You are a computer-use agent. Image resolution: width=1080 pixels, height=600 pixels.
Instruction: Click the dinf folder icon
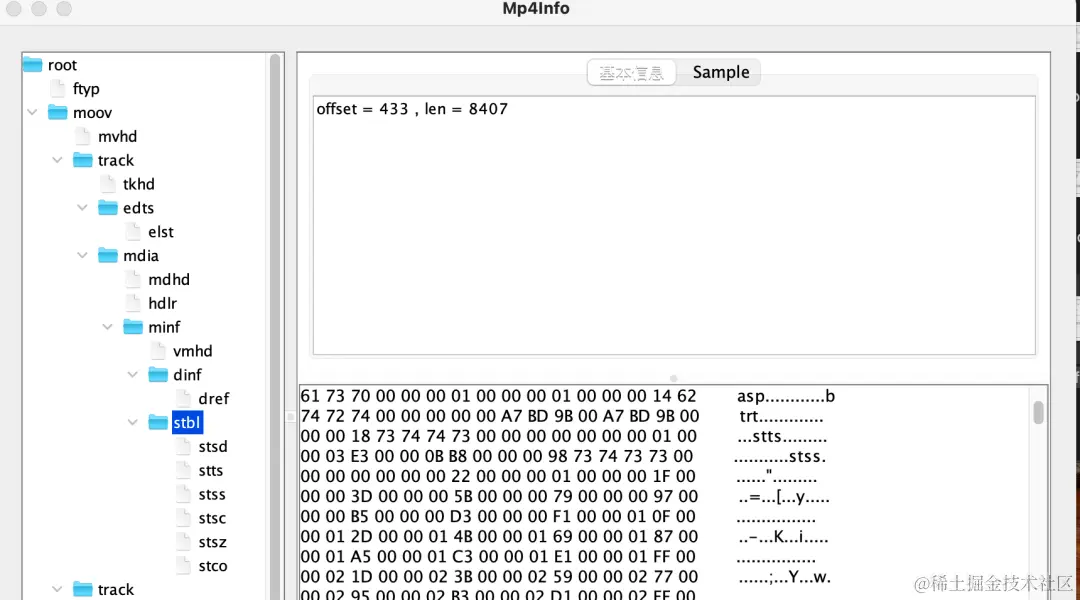click(158, 374)
